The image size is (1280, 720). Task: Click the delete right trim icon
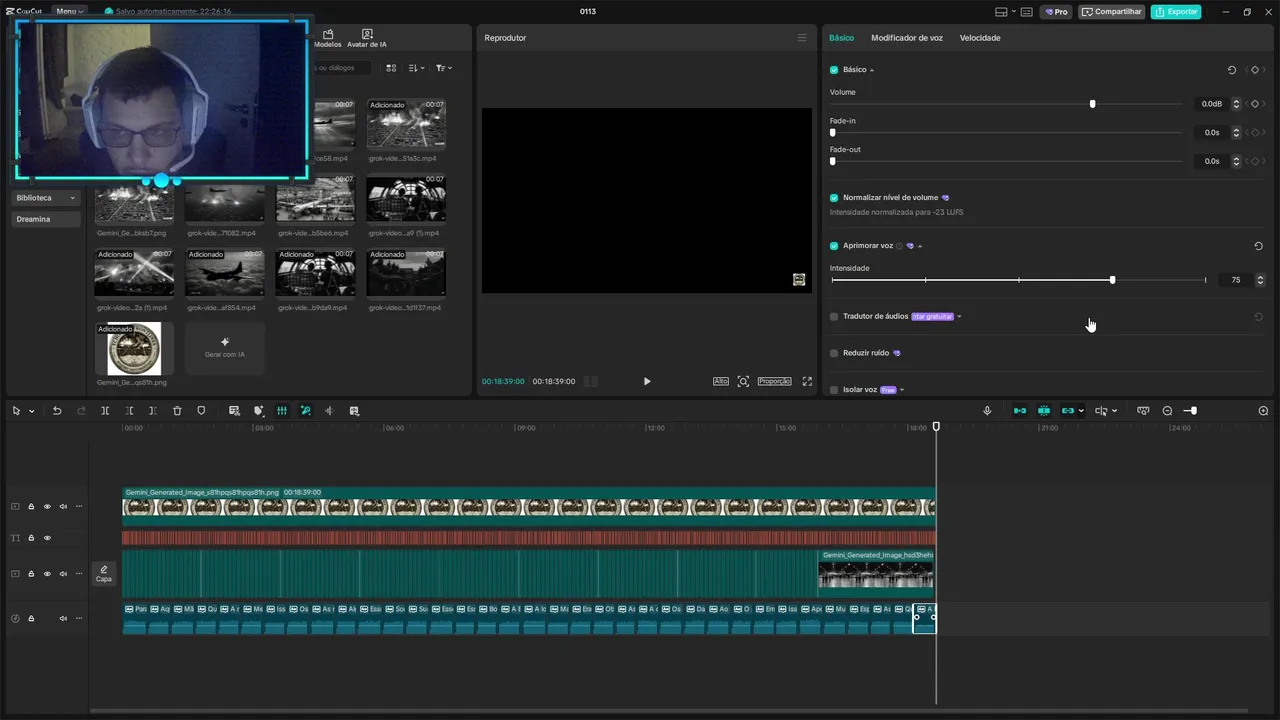(x=152, y=411)
